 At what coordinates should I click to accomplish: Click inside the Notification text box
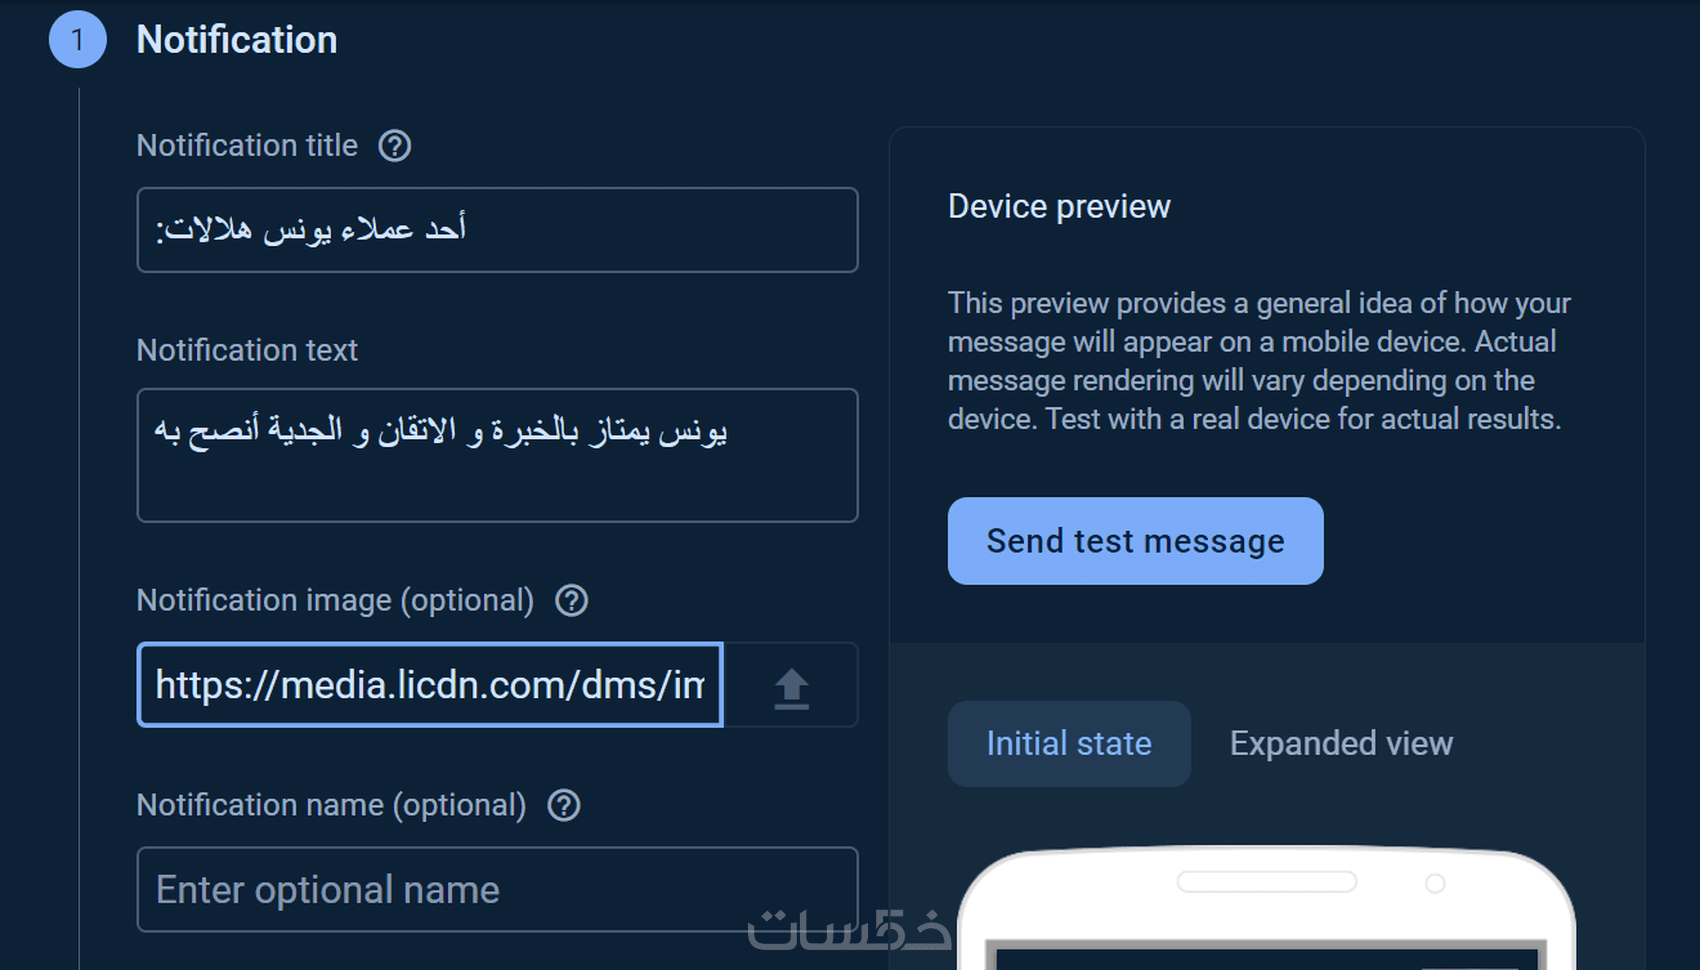point(497,455)
